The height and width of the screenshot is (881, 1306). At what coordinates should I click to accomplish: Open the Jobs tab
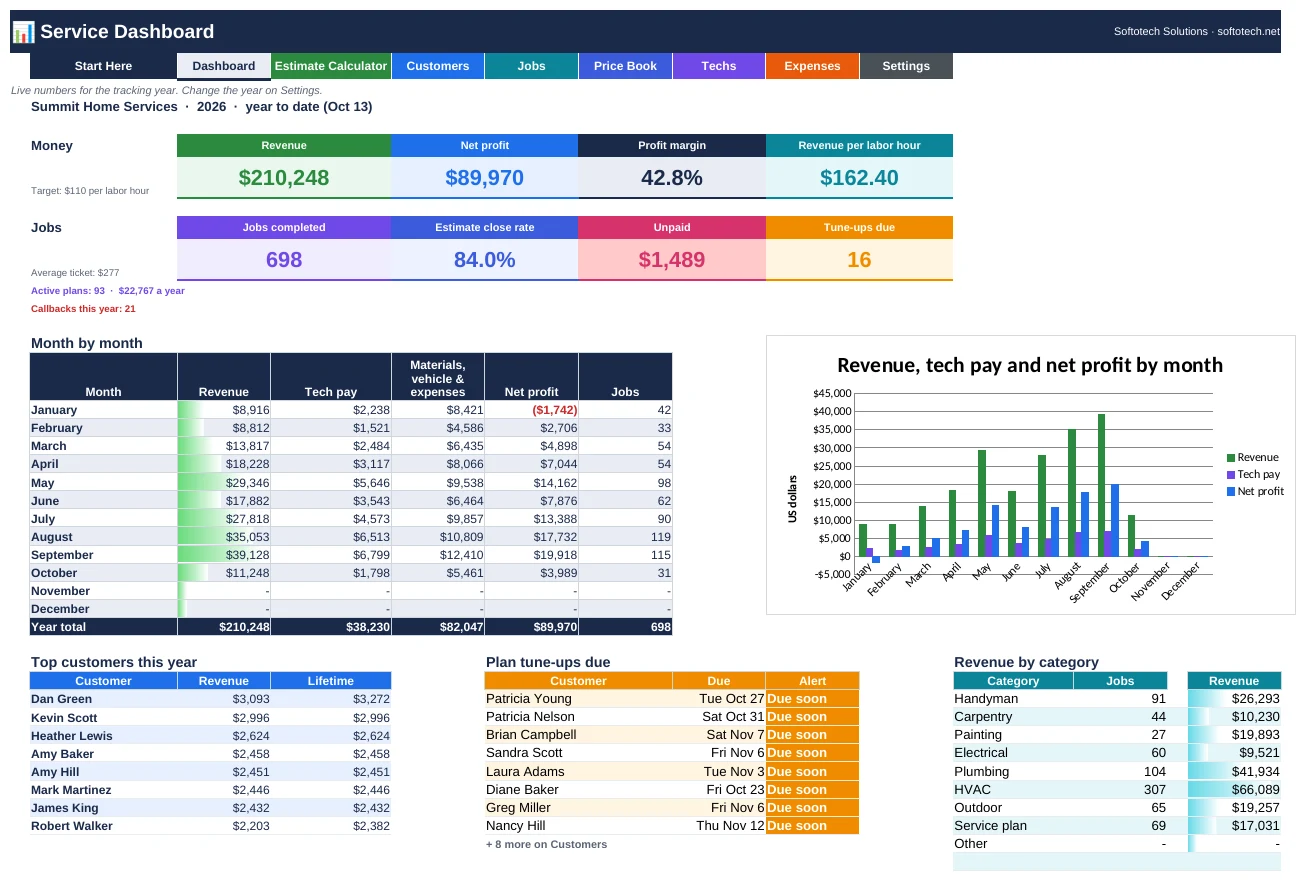532,66
